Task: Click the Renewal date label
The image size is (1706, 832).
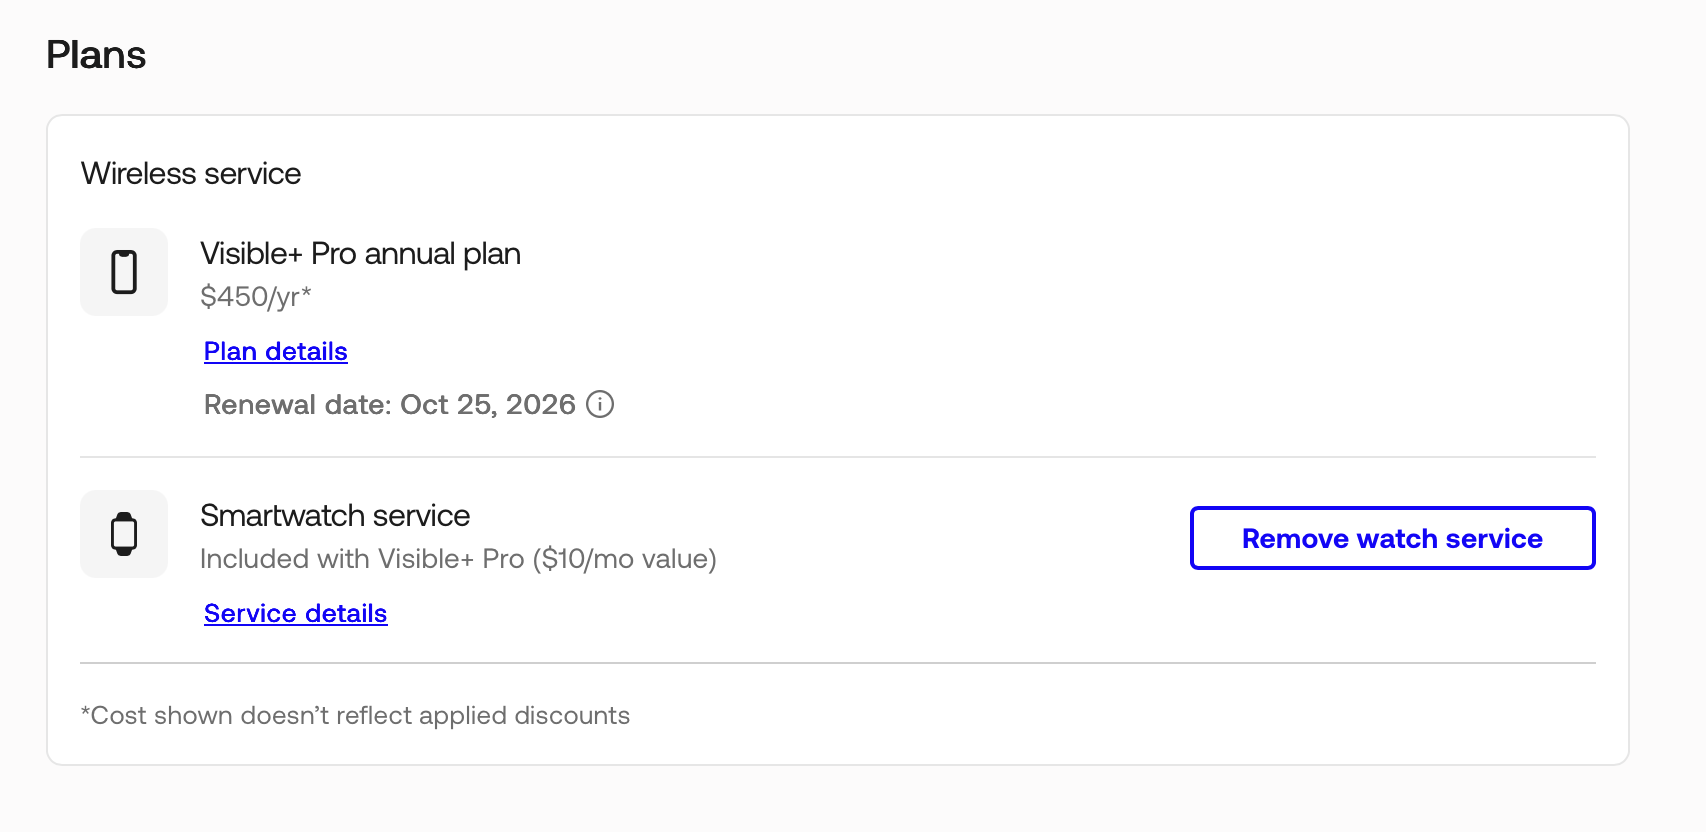Action: click(298, 404)
